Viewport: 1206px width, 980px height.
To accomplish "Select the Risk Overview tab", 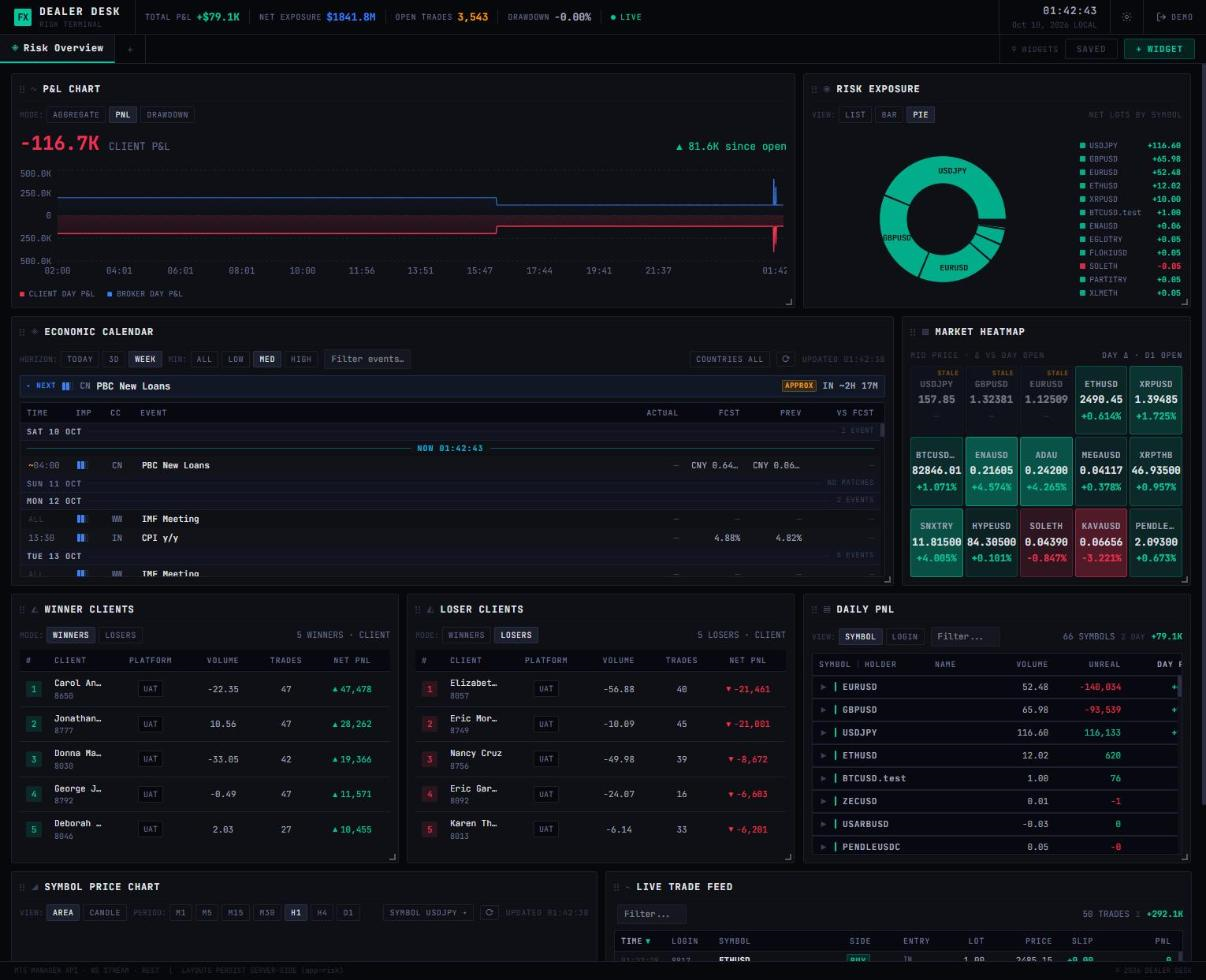I will 58,48.
